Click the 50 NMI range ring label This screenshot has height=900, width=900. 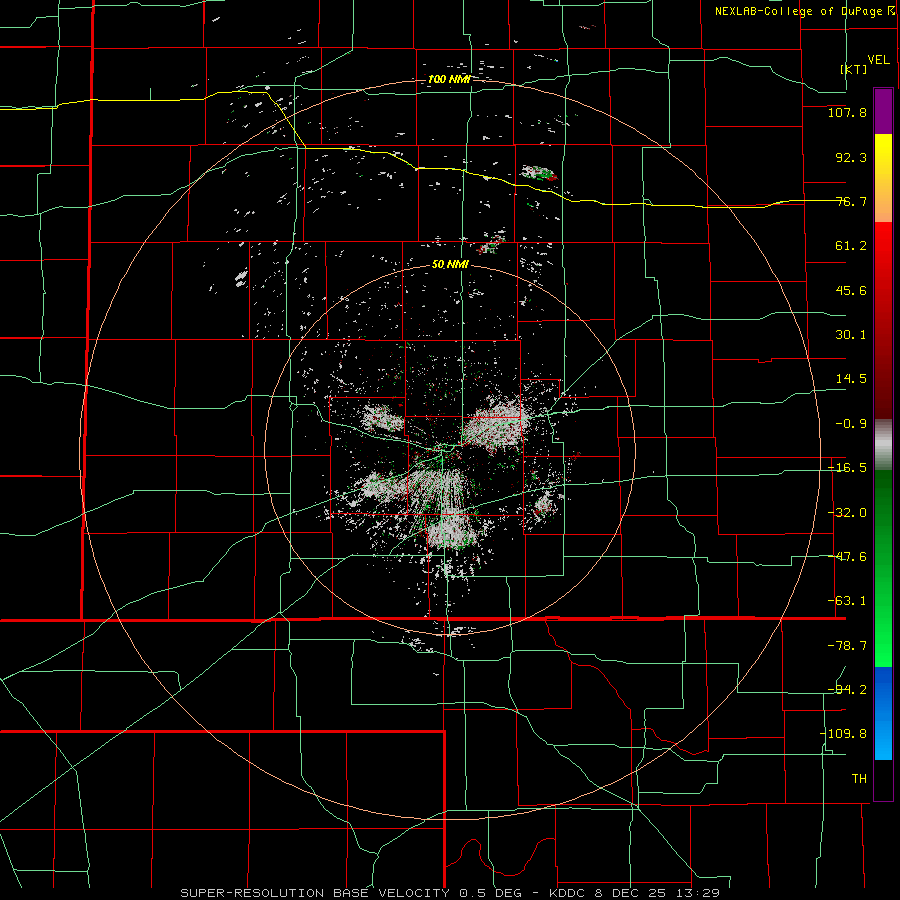[x=451, y=265]
